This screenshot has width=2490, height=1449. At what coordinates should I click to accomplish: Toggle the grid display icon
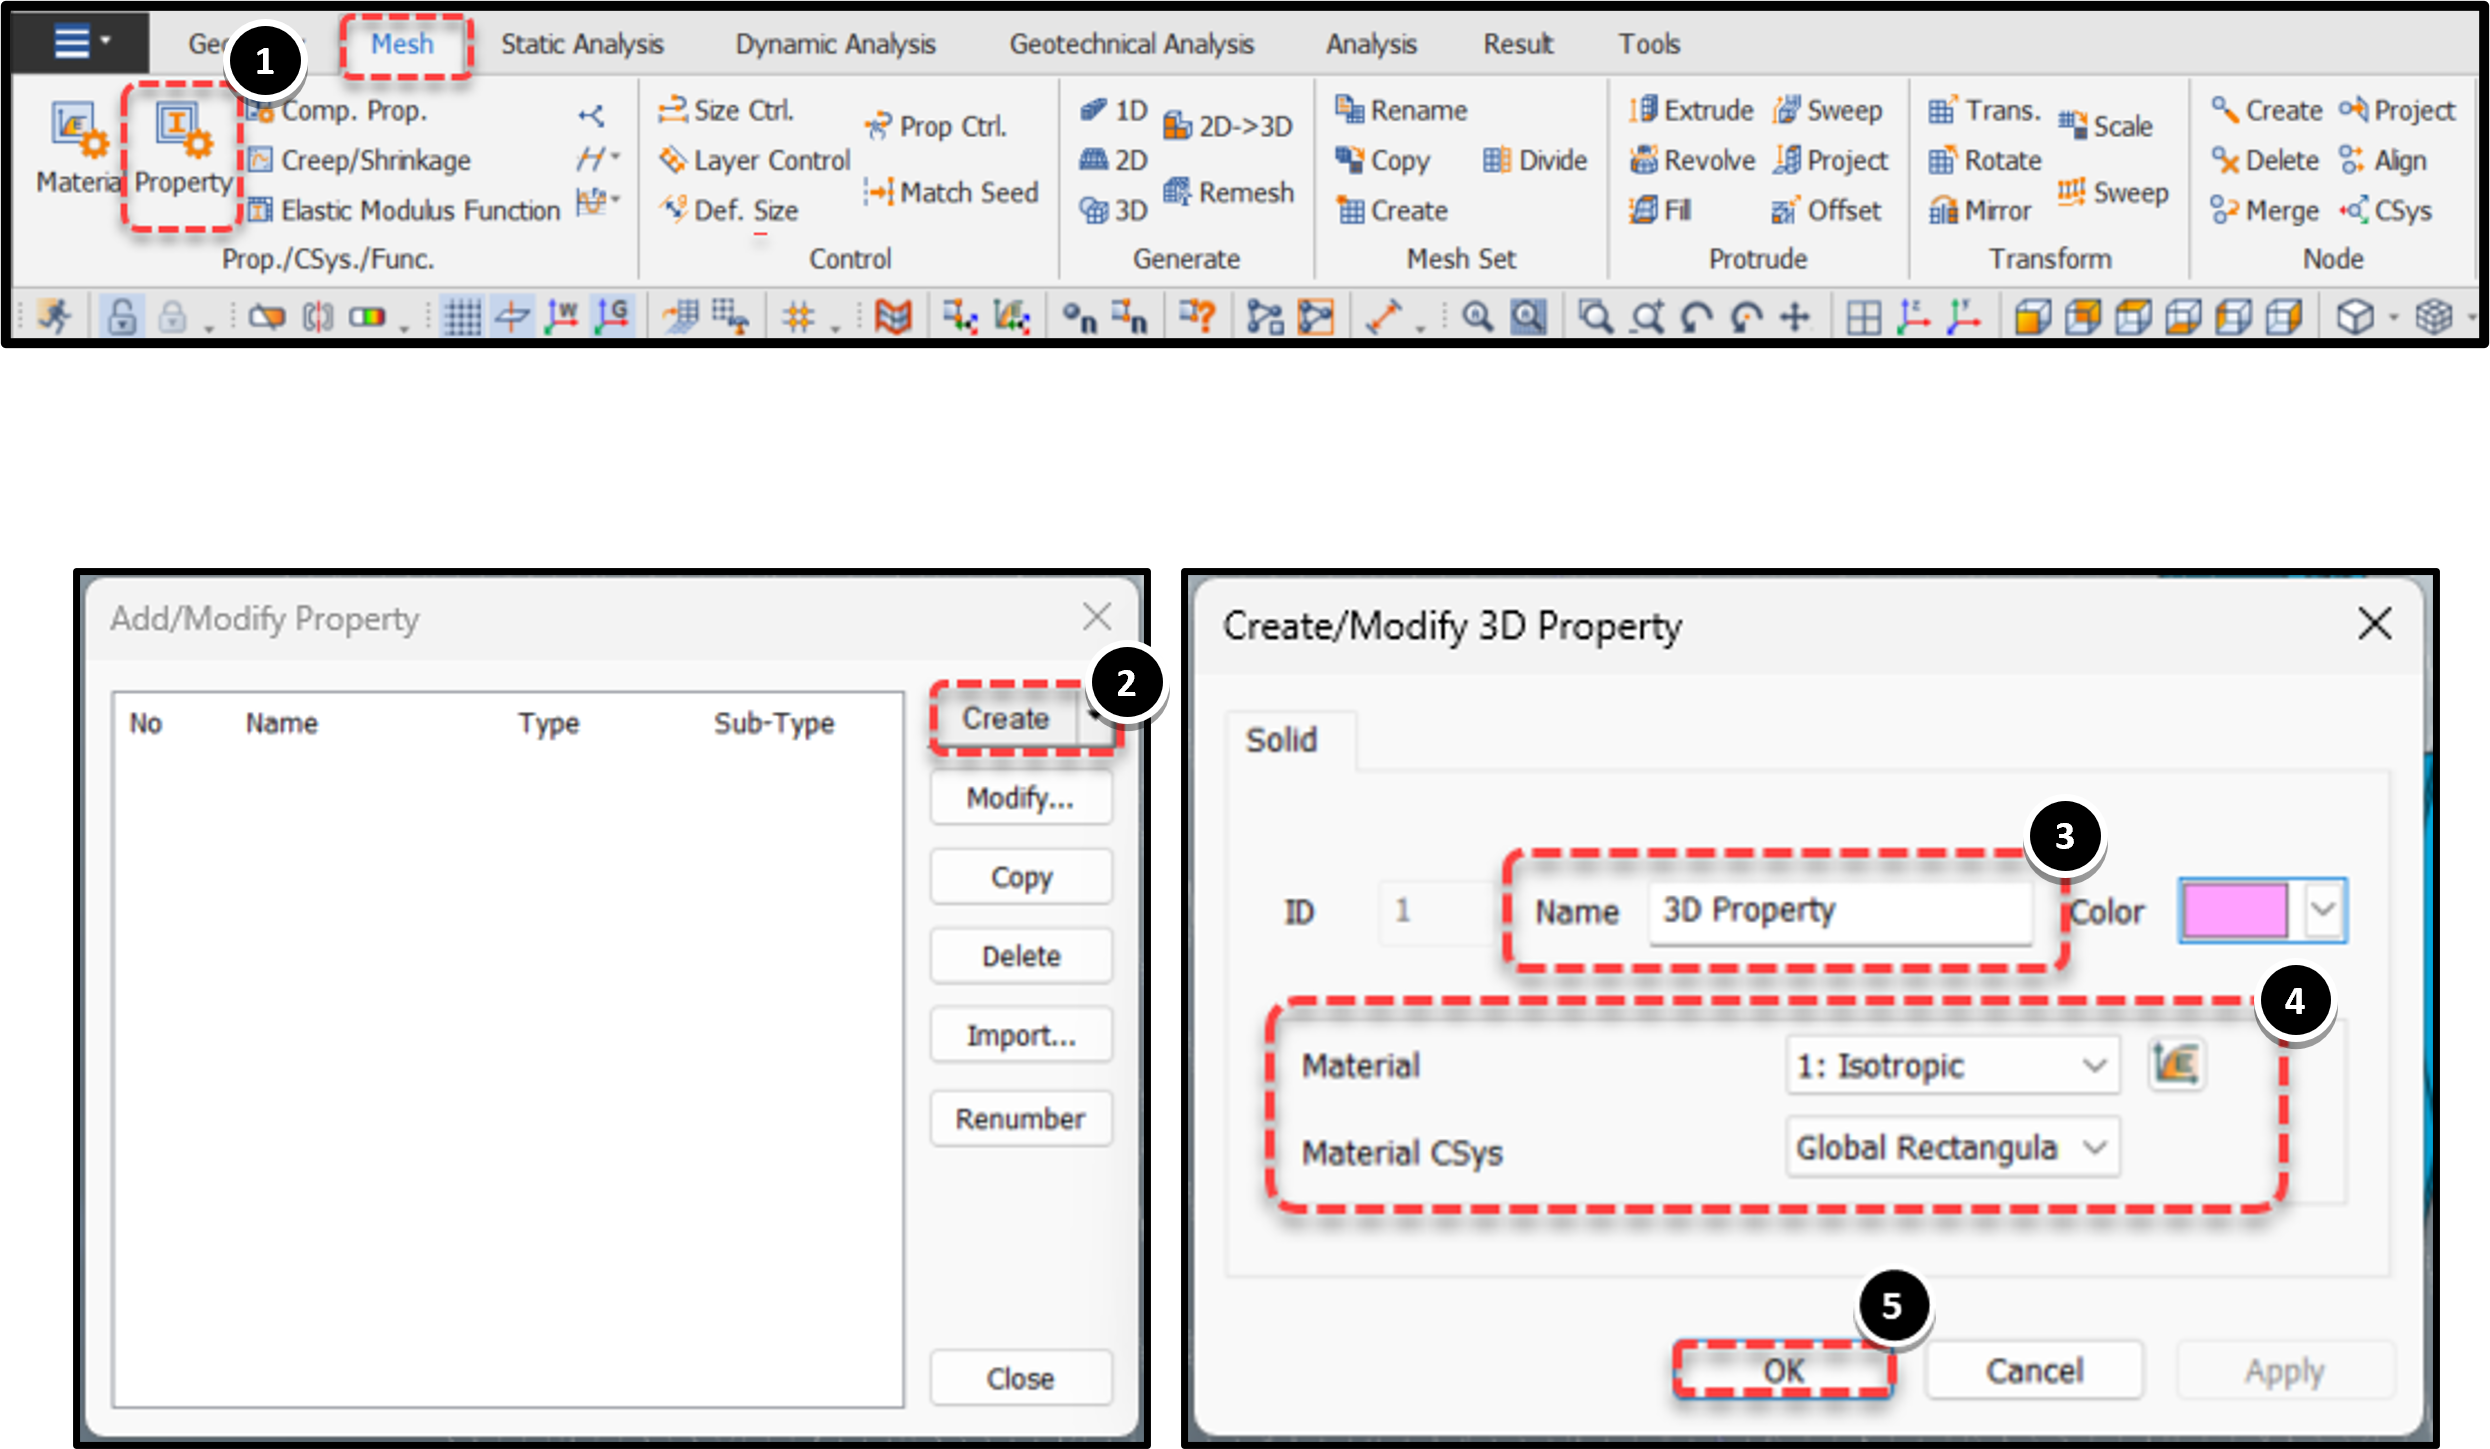(x=462, y=317)
